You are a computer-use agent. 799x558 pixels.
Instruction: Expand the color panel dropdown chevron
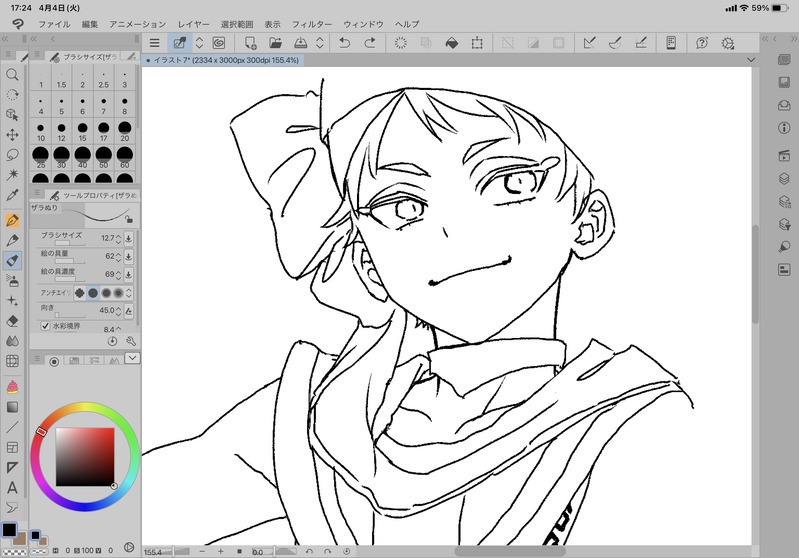pyautogui.click(x=132, y=358)
